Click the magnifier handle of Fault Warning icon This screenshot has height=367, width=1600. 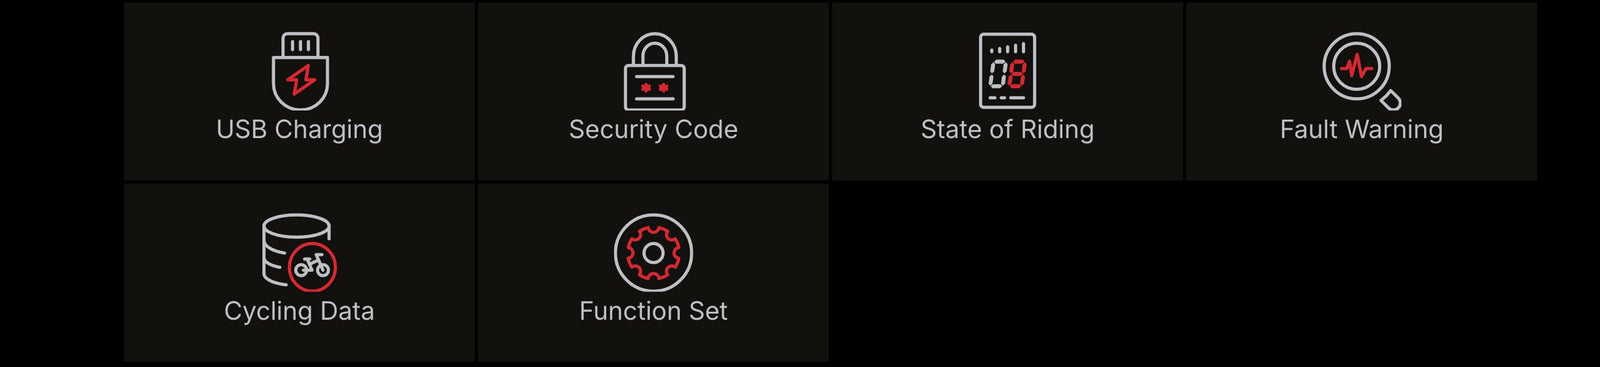click(x=1390, y=98)
